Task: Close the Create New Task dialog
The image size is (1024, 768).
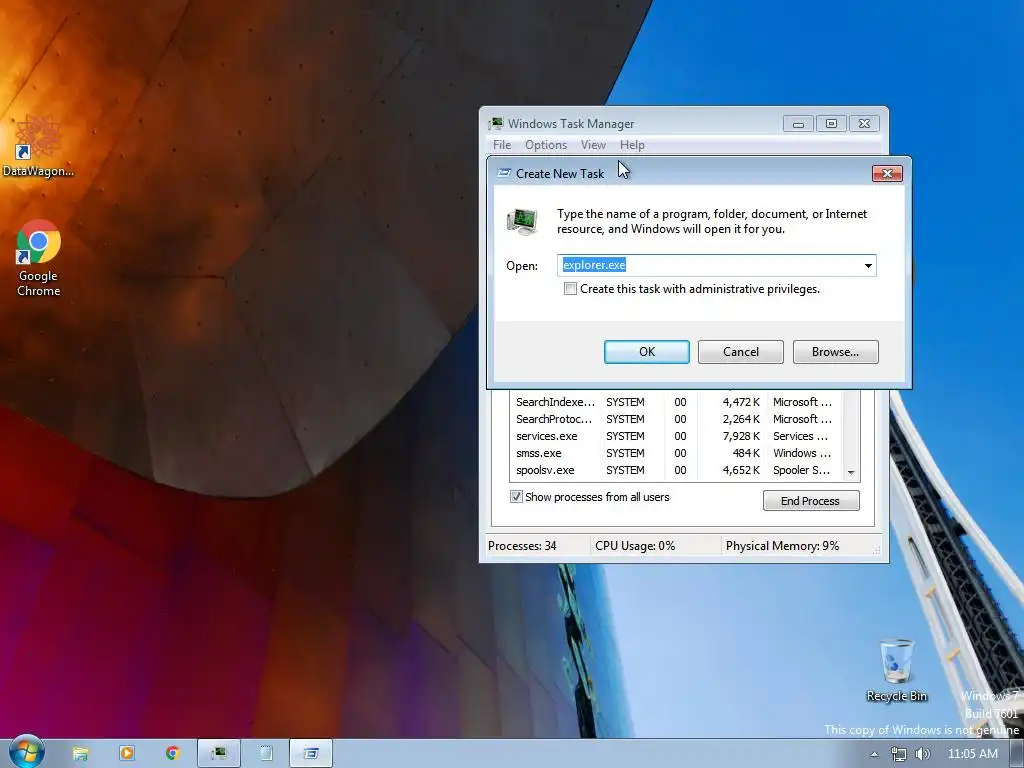Action: coord(887,173)
